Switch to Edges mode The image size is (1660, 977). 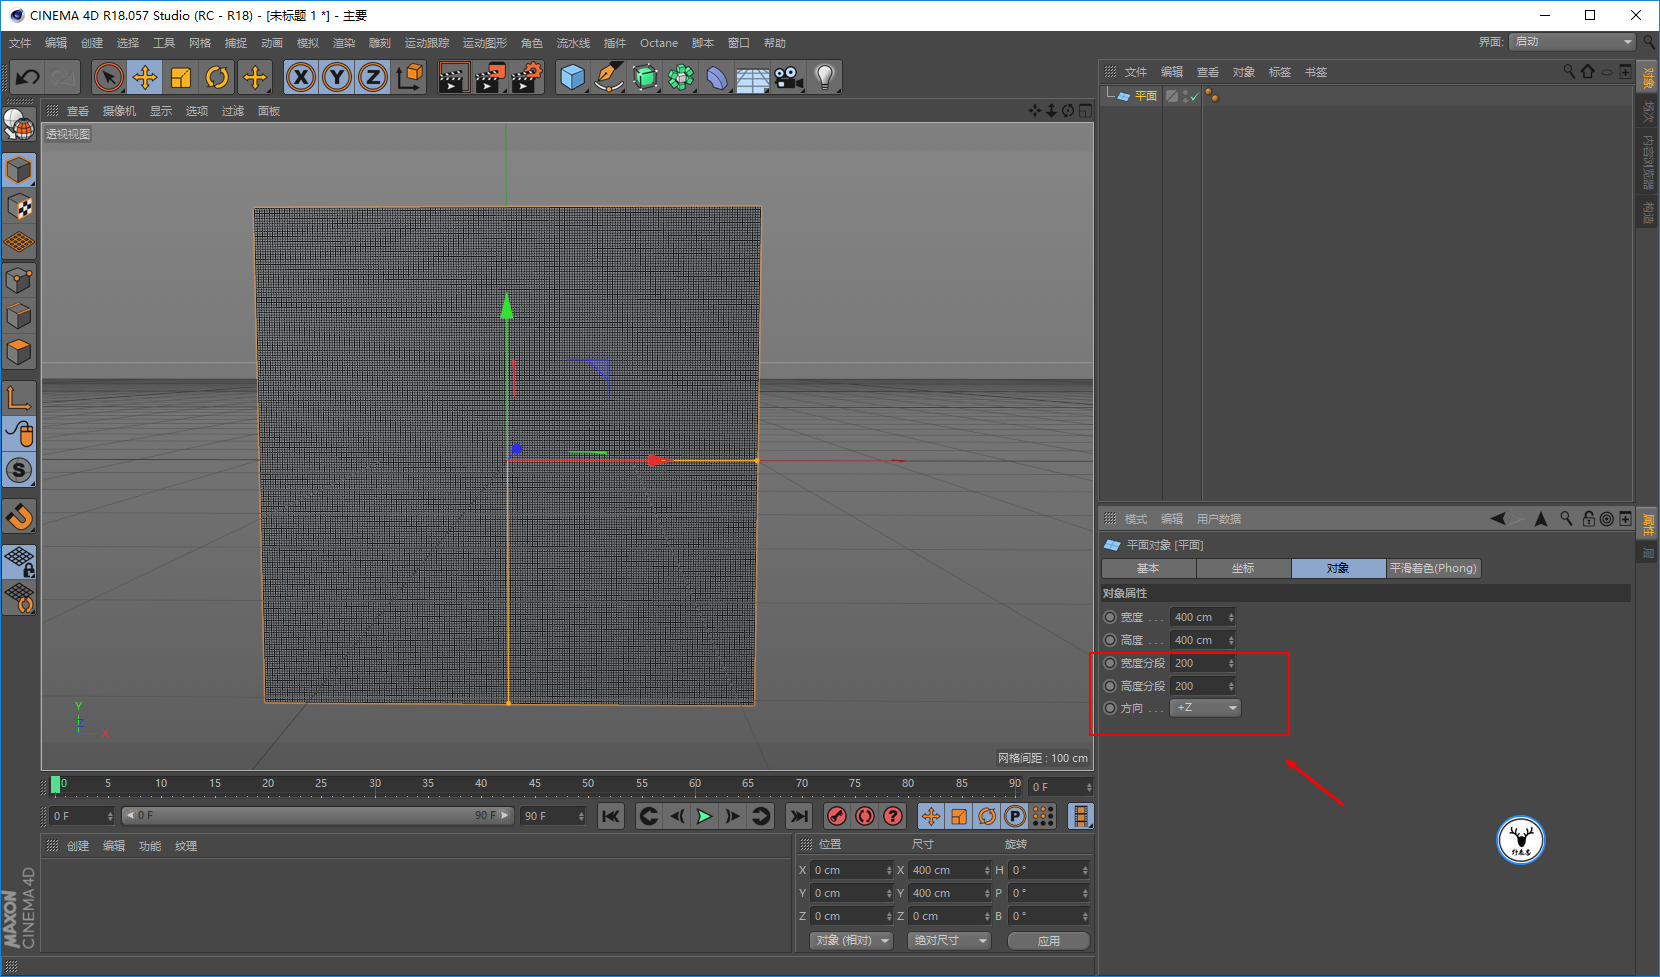[19, 316]
